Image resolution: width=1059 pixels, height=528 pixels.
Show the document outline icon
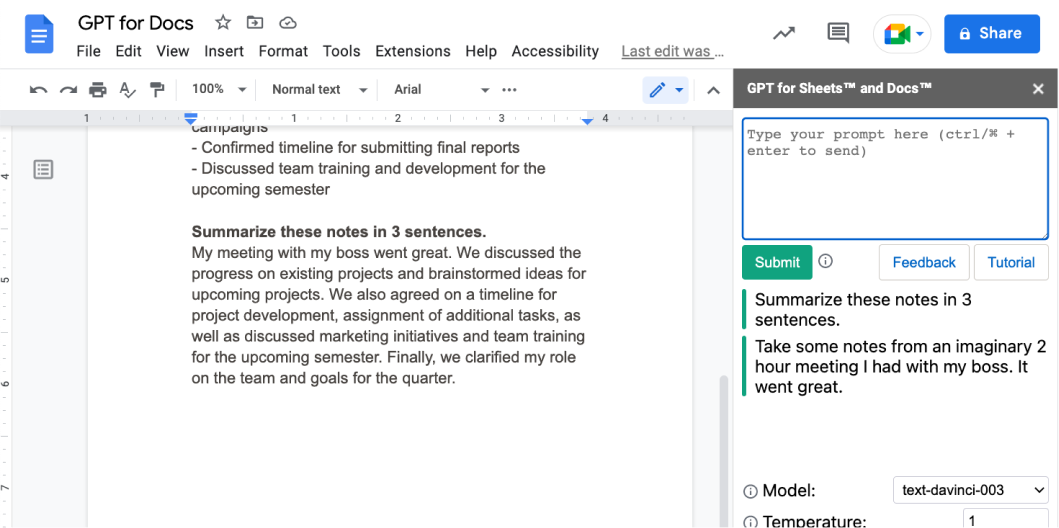(43, 169)
